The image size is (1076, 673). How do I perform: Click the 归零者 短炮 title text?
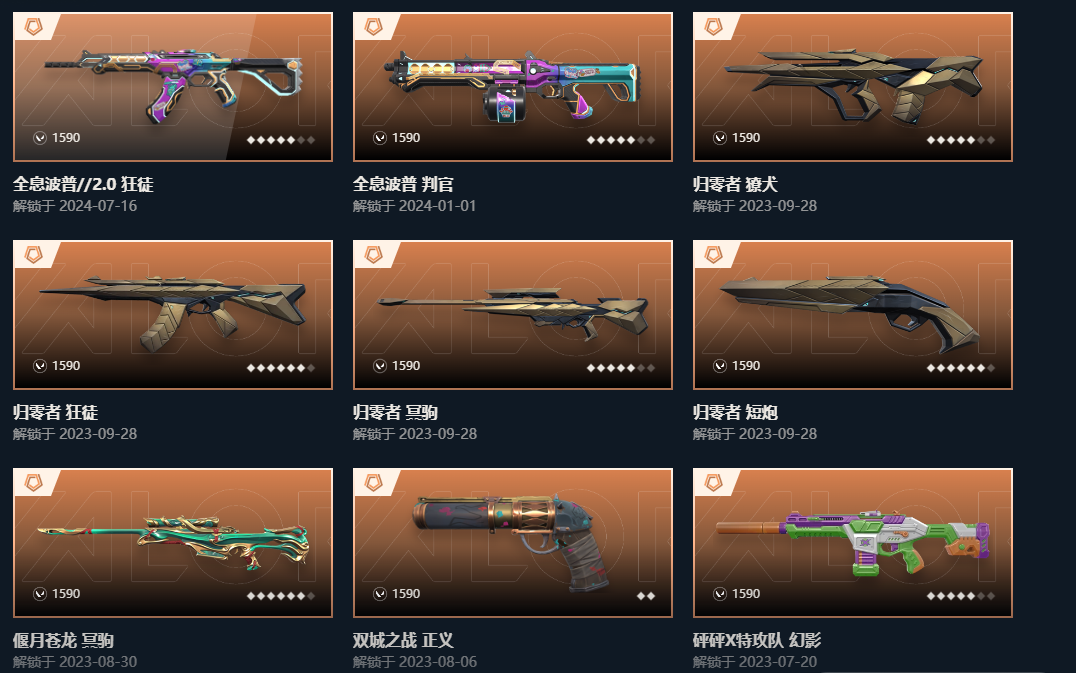tap(735, 412)
